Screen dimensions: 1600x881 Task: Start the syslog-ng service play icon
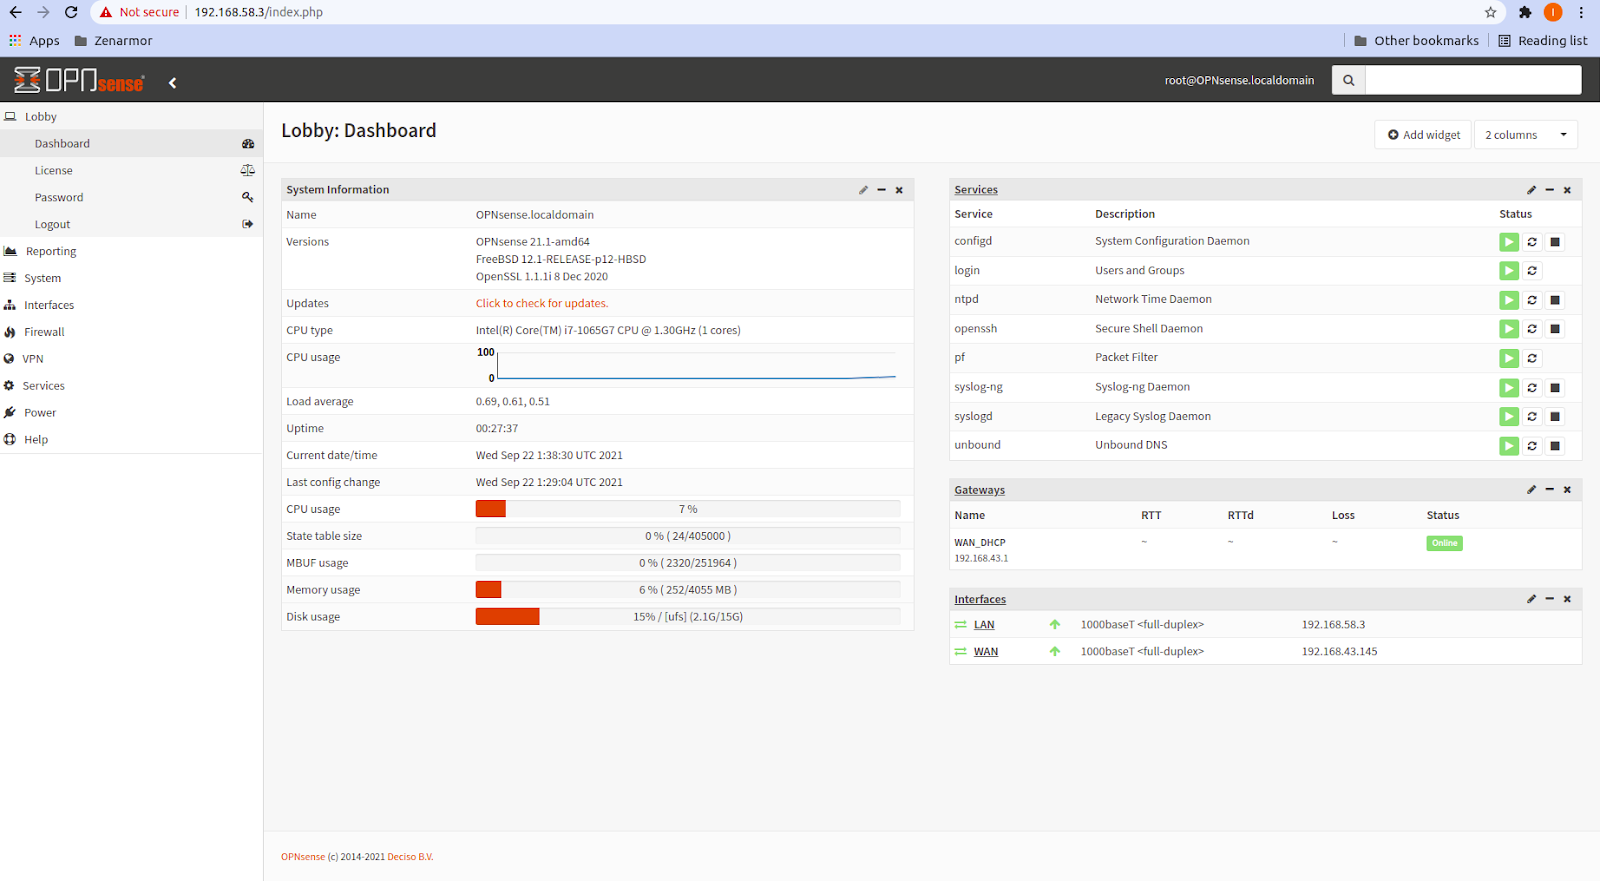tap(1509, 388)
